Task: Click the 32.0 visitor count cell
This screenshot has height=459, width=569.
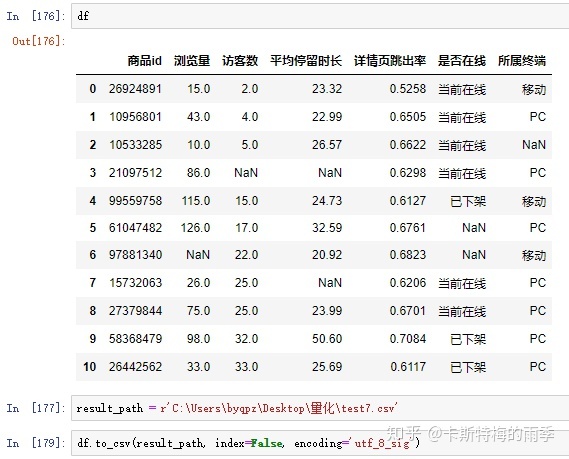Action: [x=246, y=339]
